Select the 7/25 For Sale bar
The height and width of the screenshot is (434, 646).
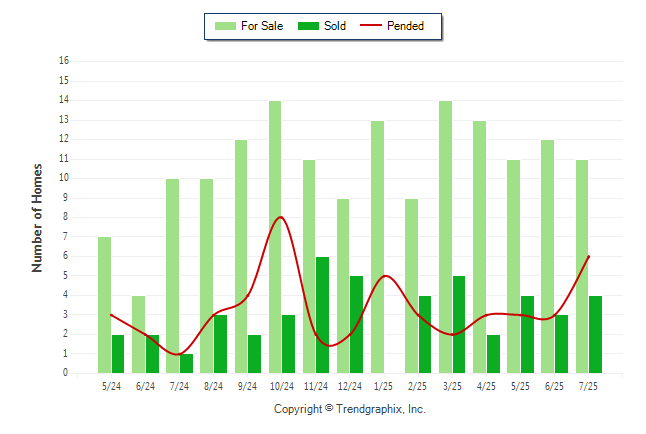[582, 266]
